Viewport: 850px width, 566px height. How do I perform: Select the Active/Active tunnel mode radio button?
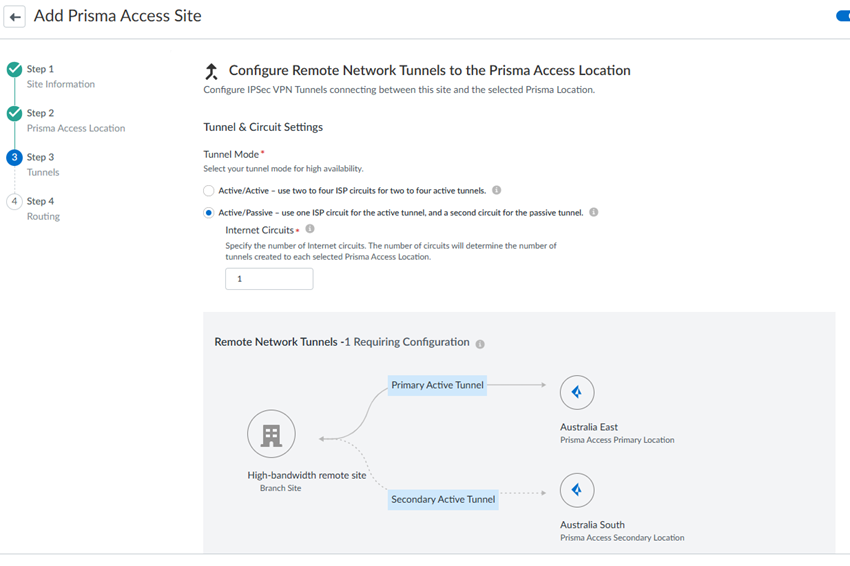209,191
